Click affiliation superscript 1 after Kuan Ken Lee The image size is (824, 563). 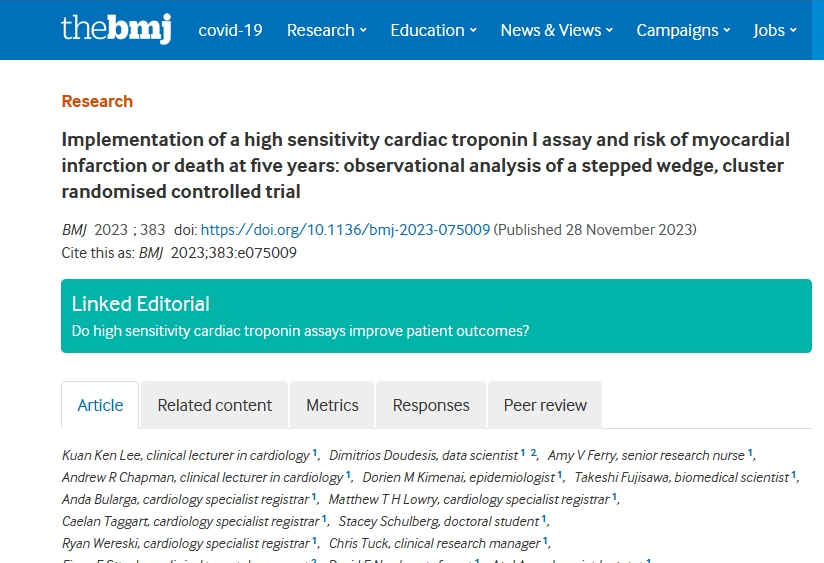click(x=314, y=452)
